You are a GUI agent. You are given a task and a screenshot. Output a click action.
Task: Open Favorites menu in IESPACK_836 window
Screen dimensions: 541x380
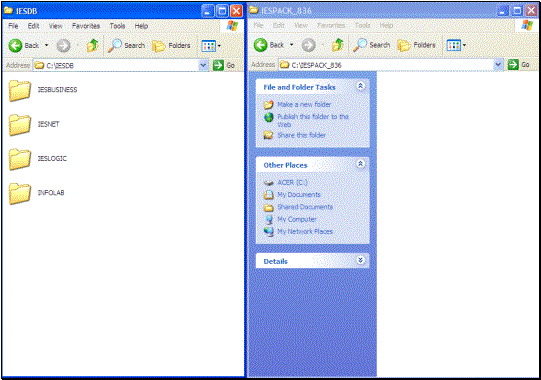[331, 26]
